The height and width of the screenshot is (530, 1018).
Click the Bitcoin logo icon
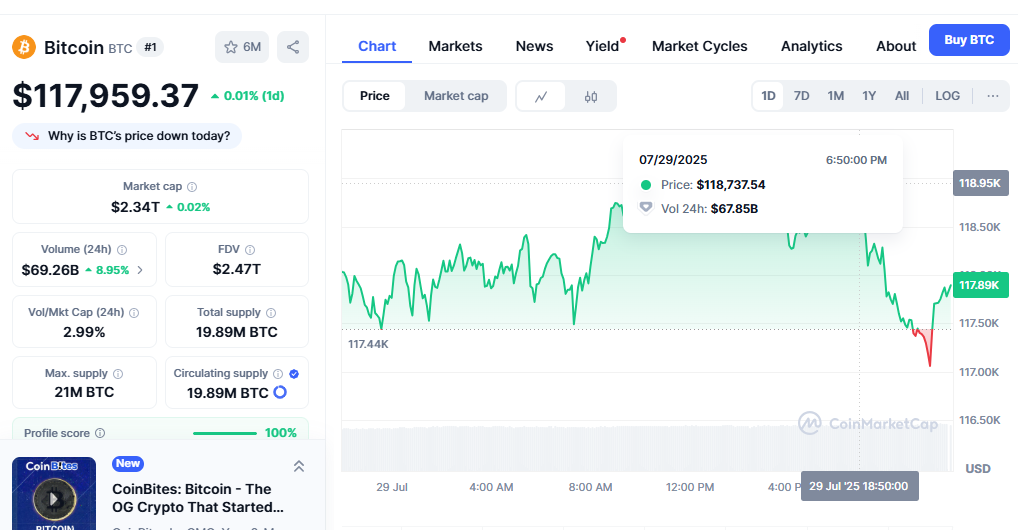[x=24, y=47]
